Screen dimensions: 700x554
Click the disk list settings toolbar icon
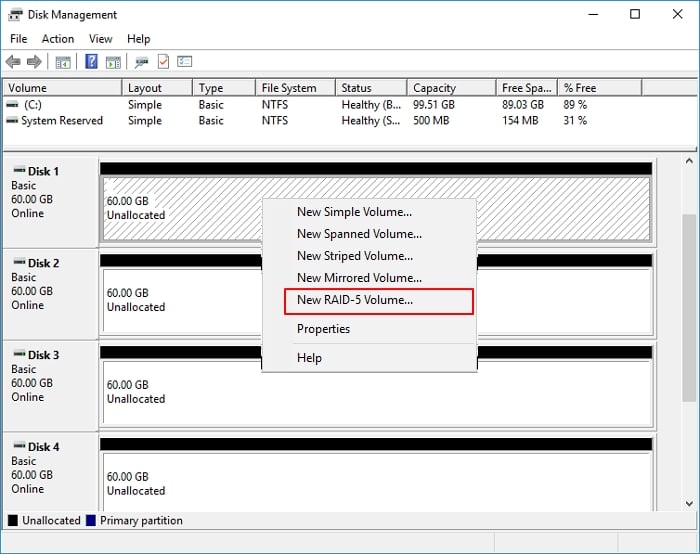[x=184, y=62]
